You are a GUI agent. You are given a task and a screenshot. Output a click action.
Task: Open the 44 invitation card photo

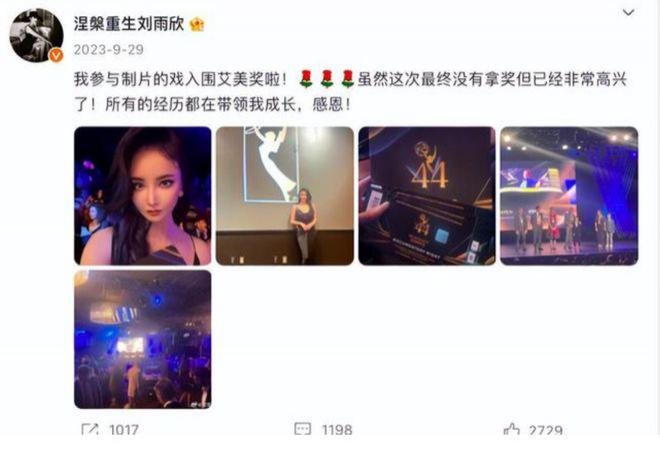point(427,196)
